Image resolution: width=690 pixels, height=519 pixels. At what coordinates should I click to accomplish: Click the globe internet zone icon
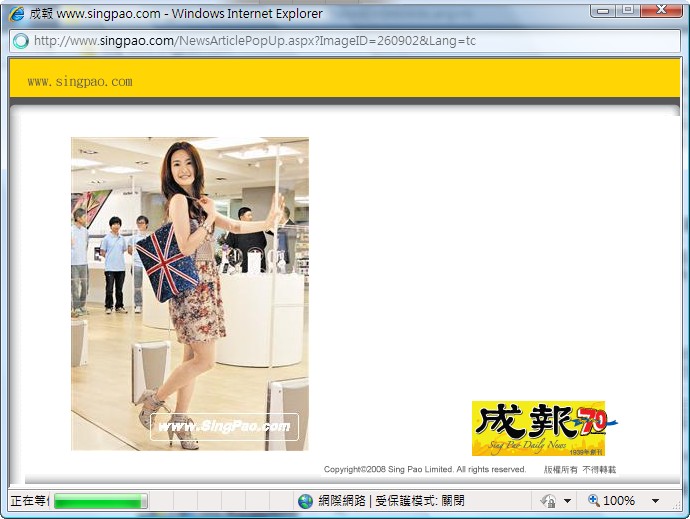pos(305,500)
